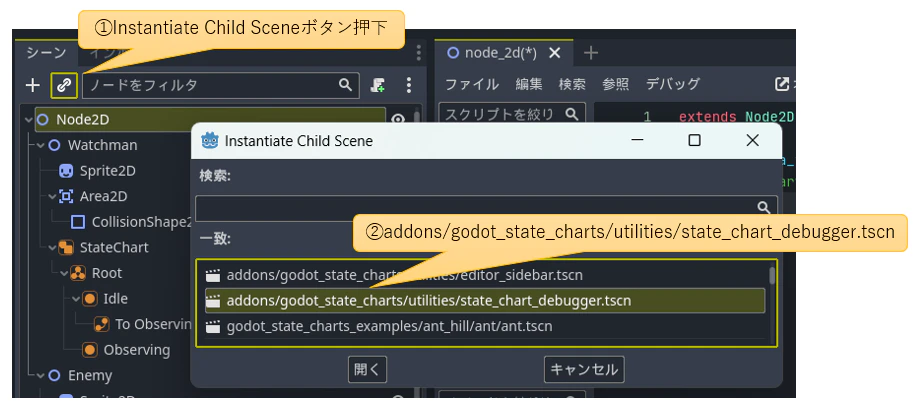The height and width of the screenshot is (401, 916).
Task: Click the Watchman node circle icon
Action: coord(54,145)
